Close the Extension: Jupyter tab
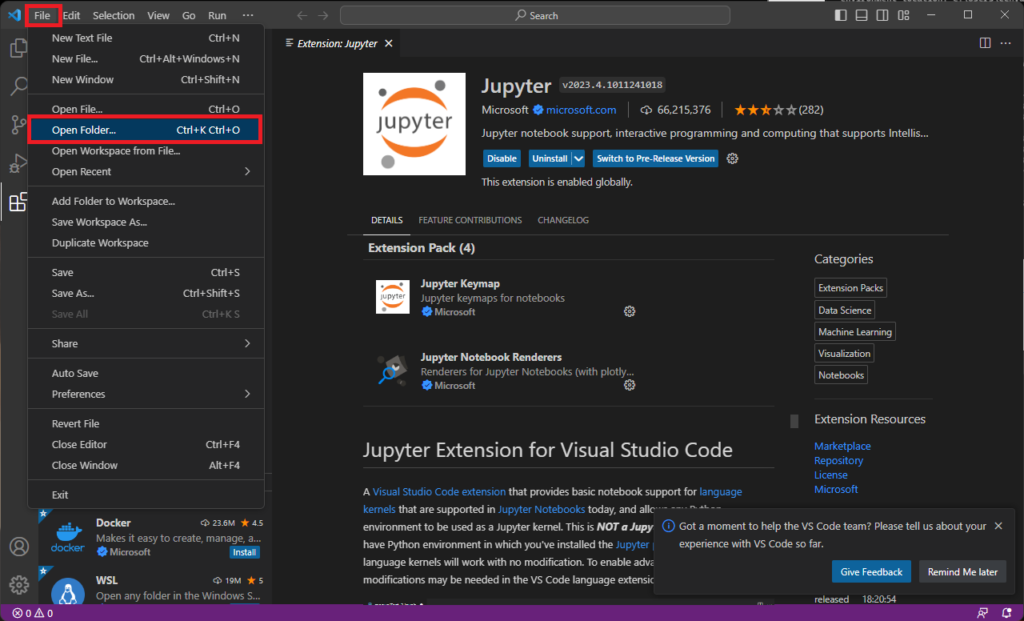Viewport: 1024px width, 621px height. click(389, 43)
